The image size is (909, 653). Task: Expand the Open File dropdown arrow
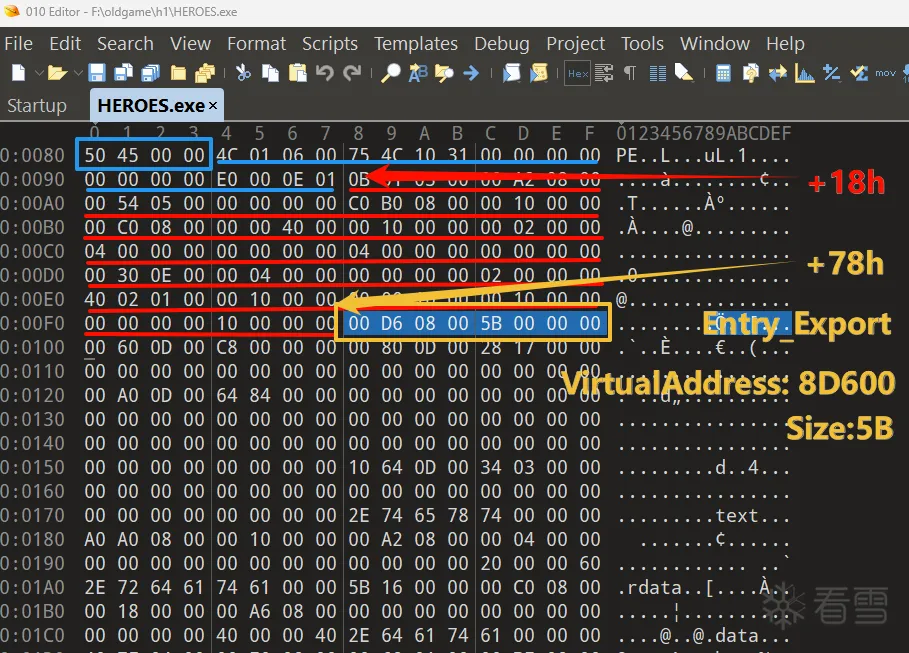(x=76, y=73)
